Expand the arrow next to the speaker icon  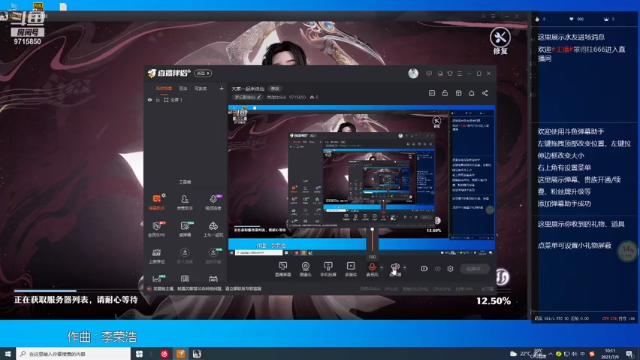404,268
